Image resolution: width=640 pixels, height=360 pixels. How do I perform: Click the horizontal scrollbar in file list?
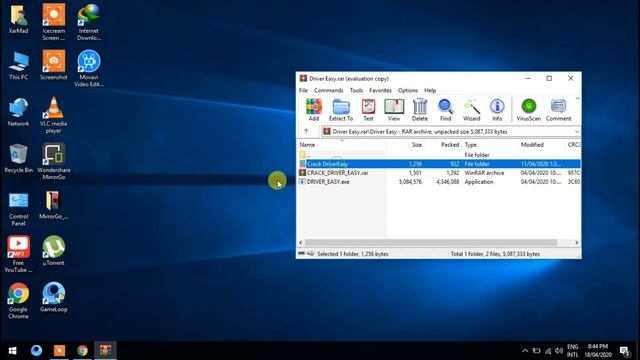[431, 242]
